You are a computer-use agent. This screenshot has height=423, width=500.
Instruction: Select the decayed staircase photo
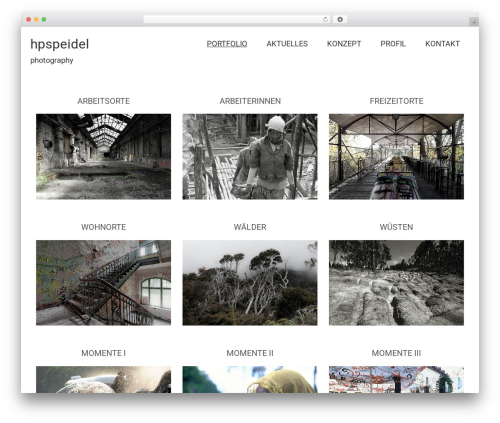pyautogui.click(x=104, y=283)
